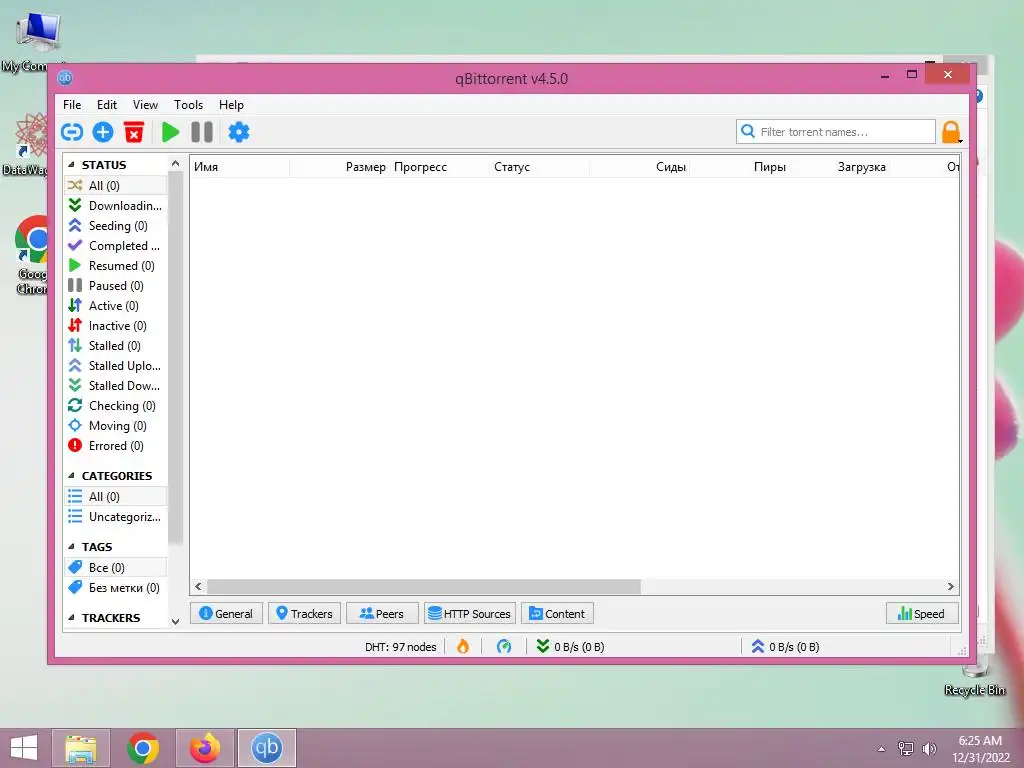Select Stalled Downloading status filter
This screenshot has width=1024, height=768.
pyautogui.click(x=116, y=386)
